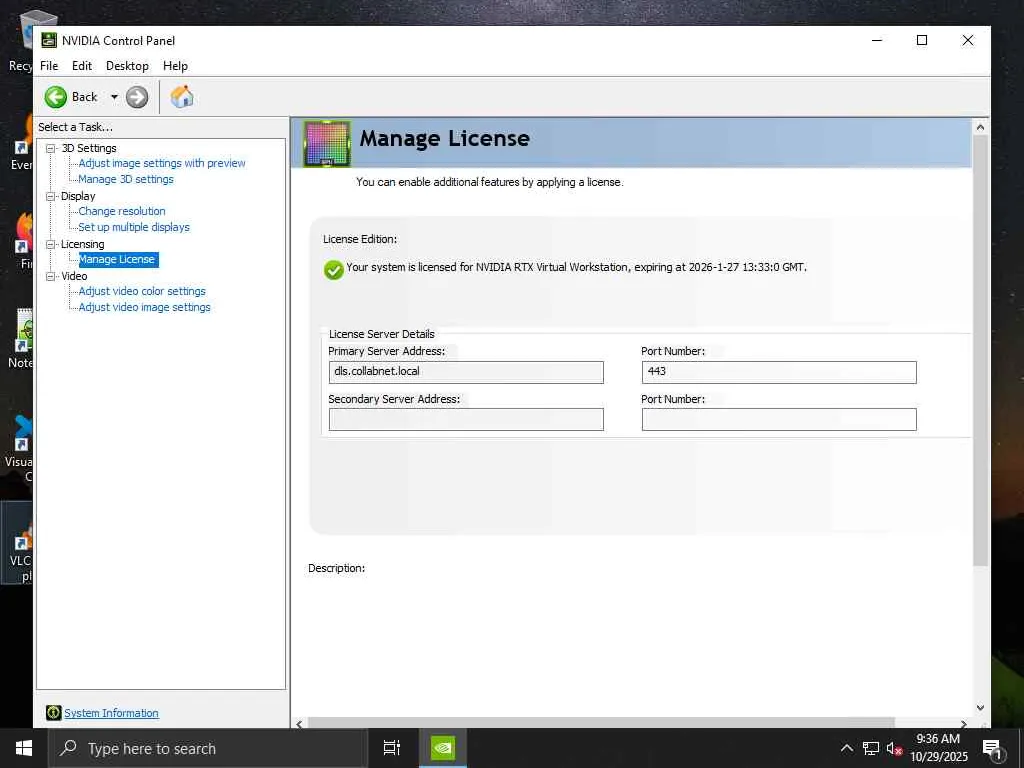The width and height of the screenshot is (1024, 768).
Task: Select Manage 3D settings
Action: (x=126, y=179)
